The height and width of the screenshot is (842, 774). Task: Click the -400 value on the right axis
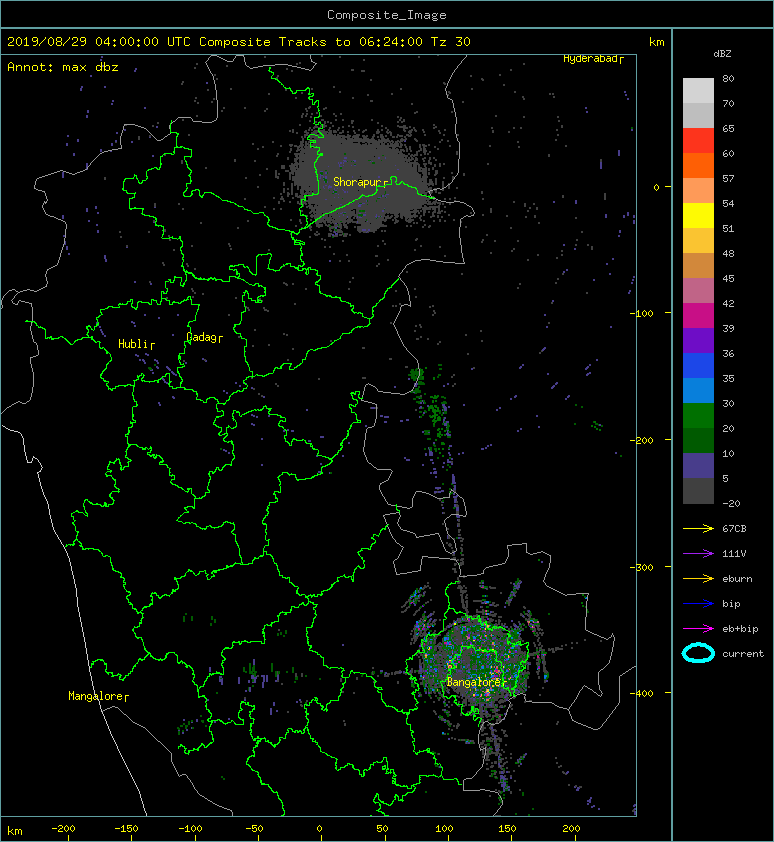click(x=642, y=693)
